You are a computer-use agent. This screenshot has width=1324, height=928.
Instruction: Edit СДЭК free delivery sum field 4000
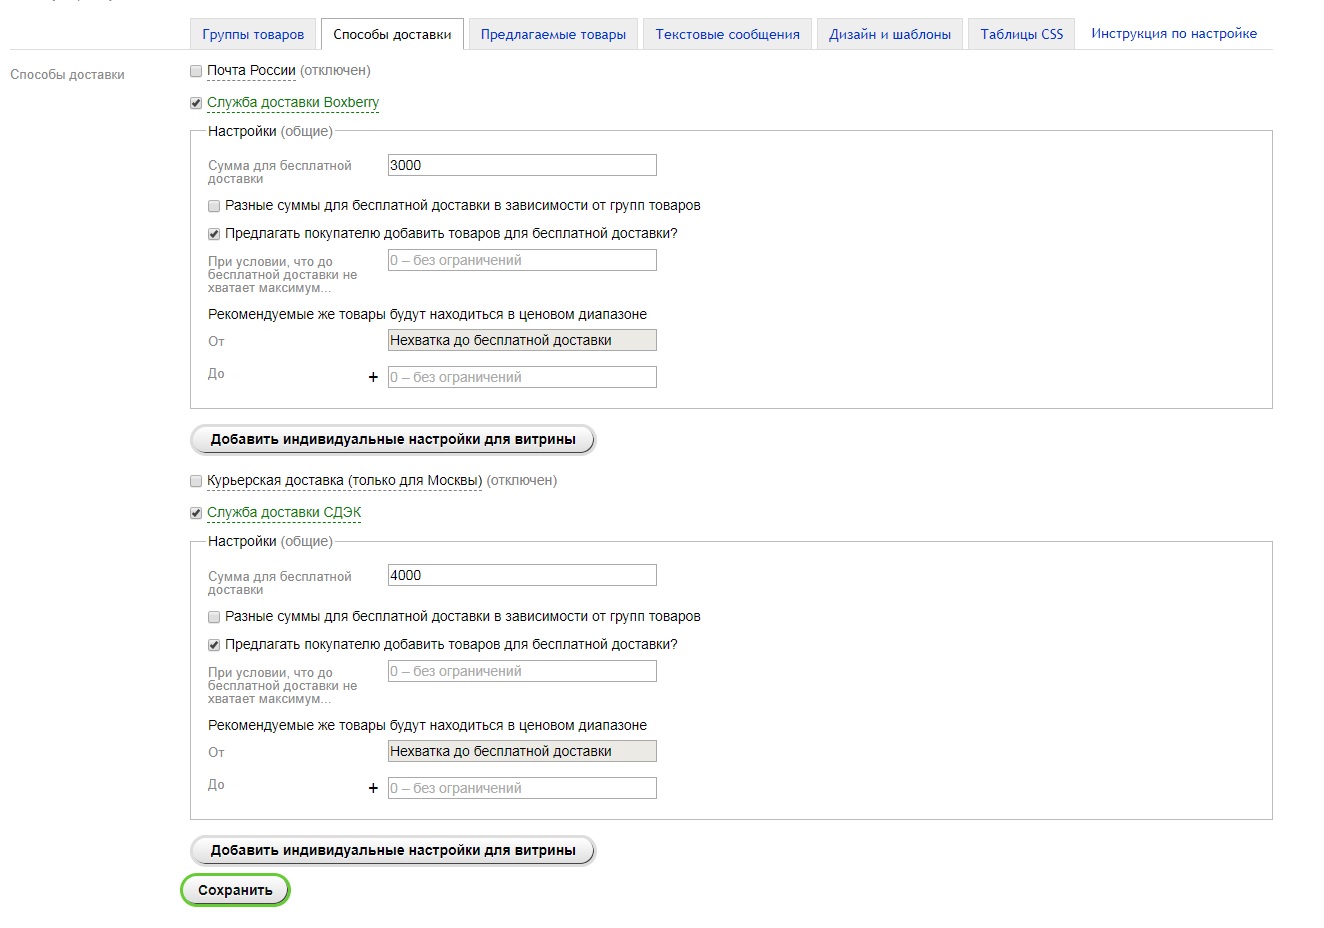click(x=522, y=575)
